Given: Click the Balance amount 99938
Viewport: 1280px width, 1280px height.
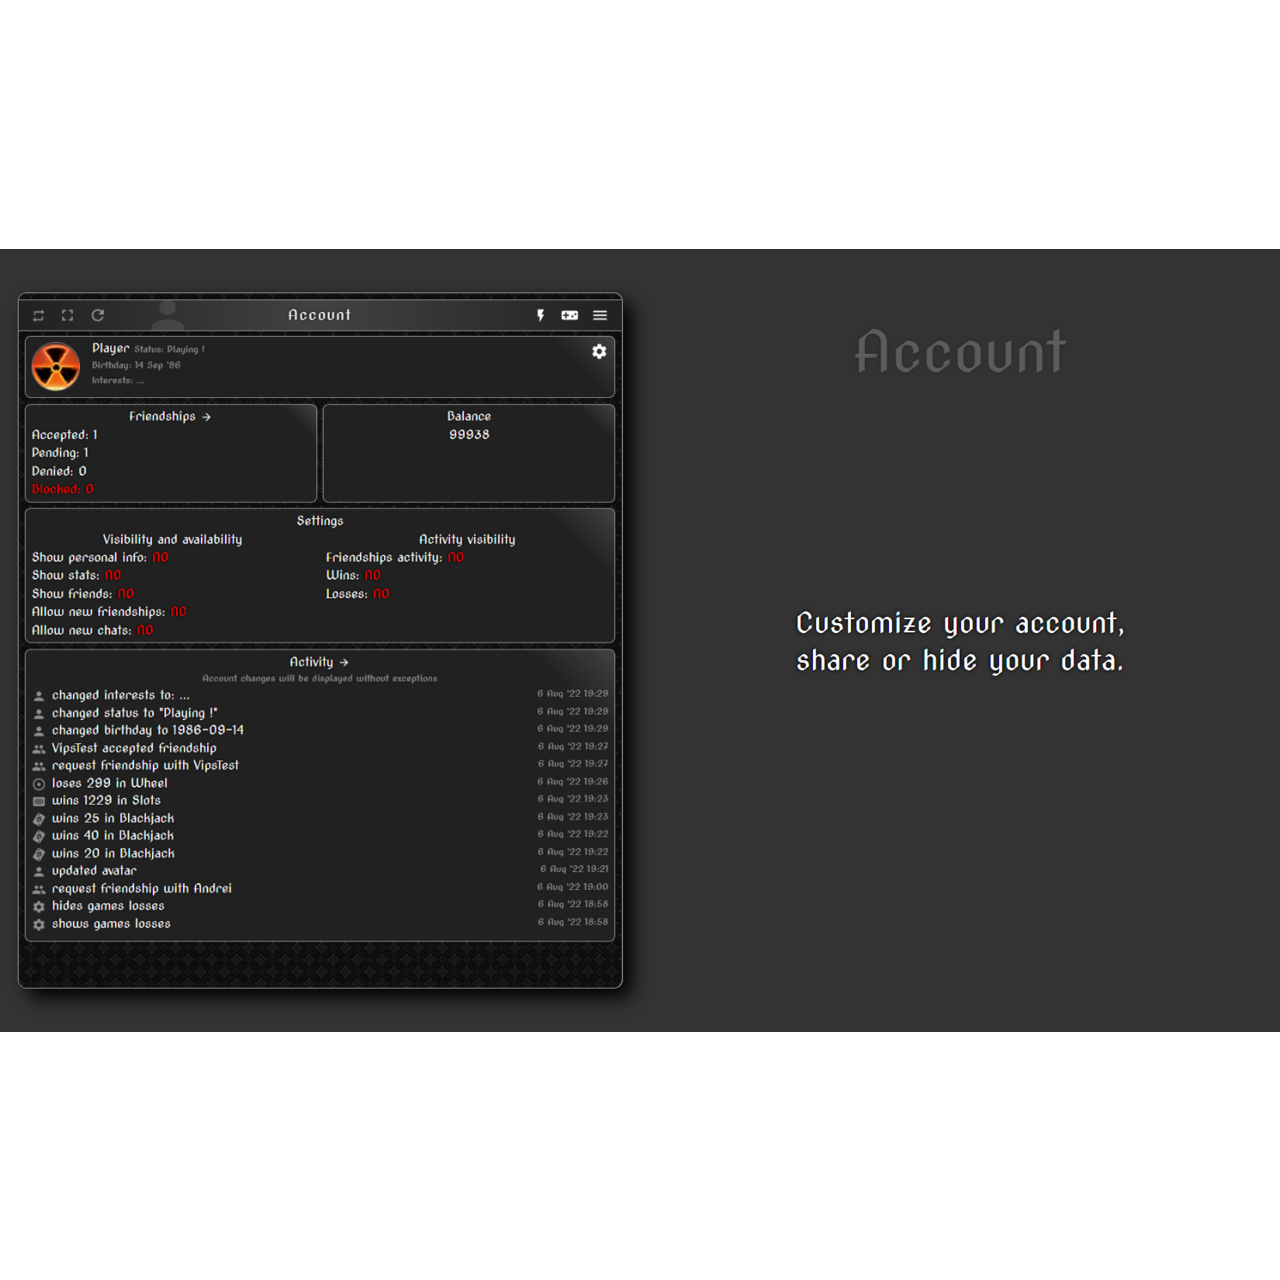Looking at the screenshot, I should point(469,435).
